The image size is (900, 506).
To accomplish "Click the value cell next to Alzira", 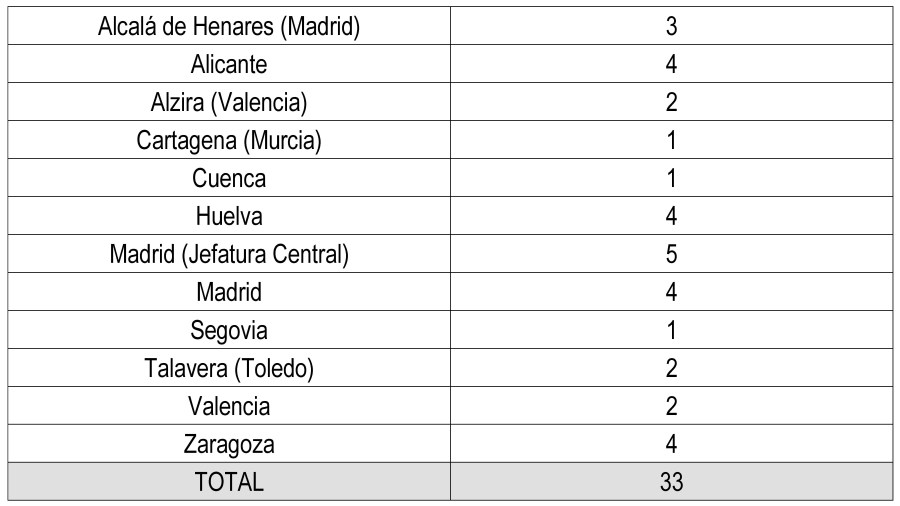I will point(671,103).
